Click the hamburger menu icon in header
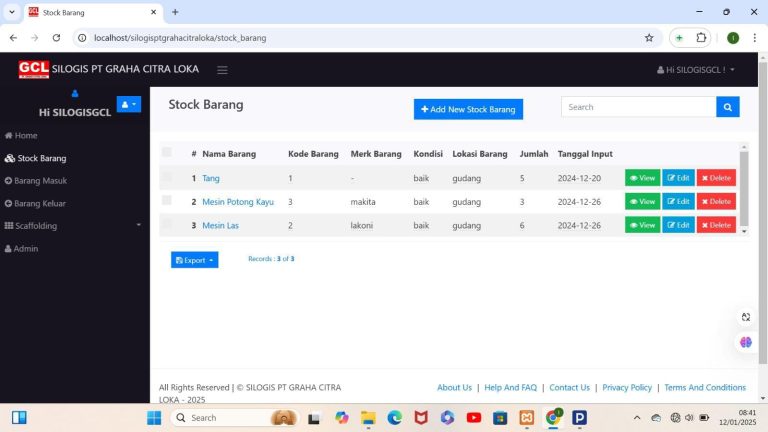Viewport: 768px width, 432px height. coord(222,70)
